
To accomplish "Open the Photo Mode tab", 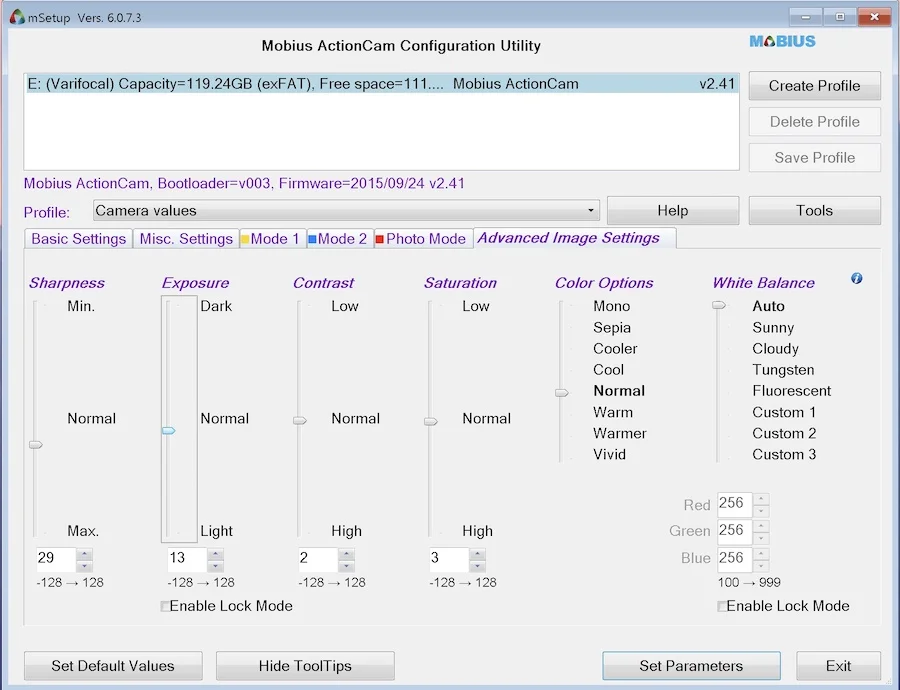I will [x=422, y=239].
